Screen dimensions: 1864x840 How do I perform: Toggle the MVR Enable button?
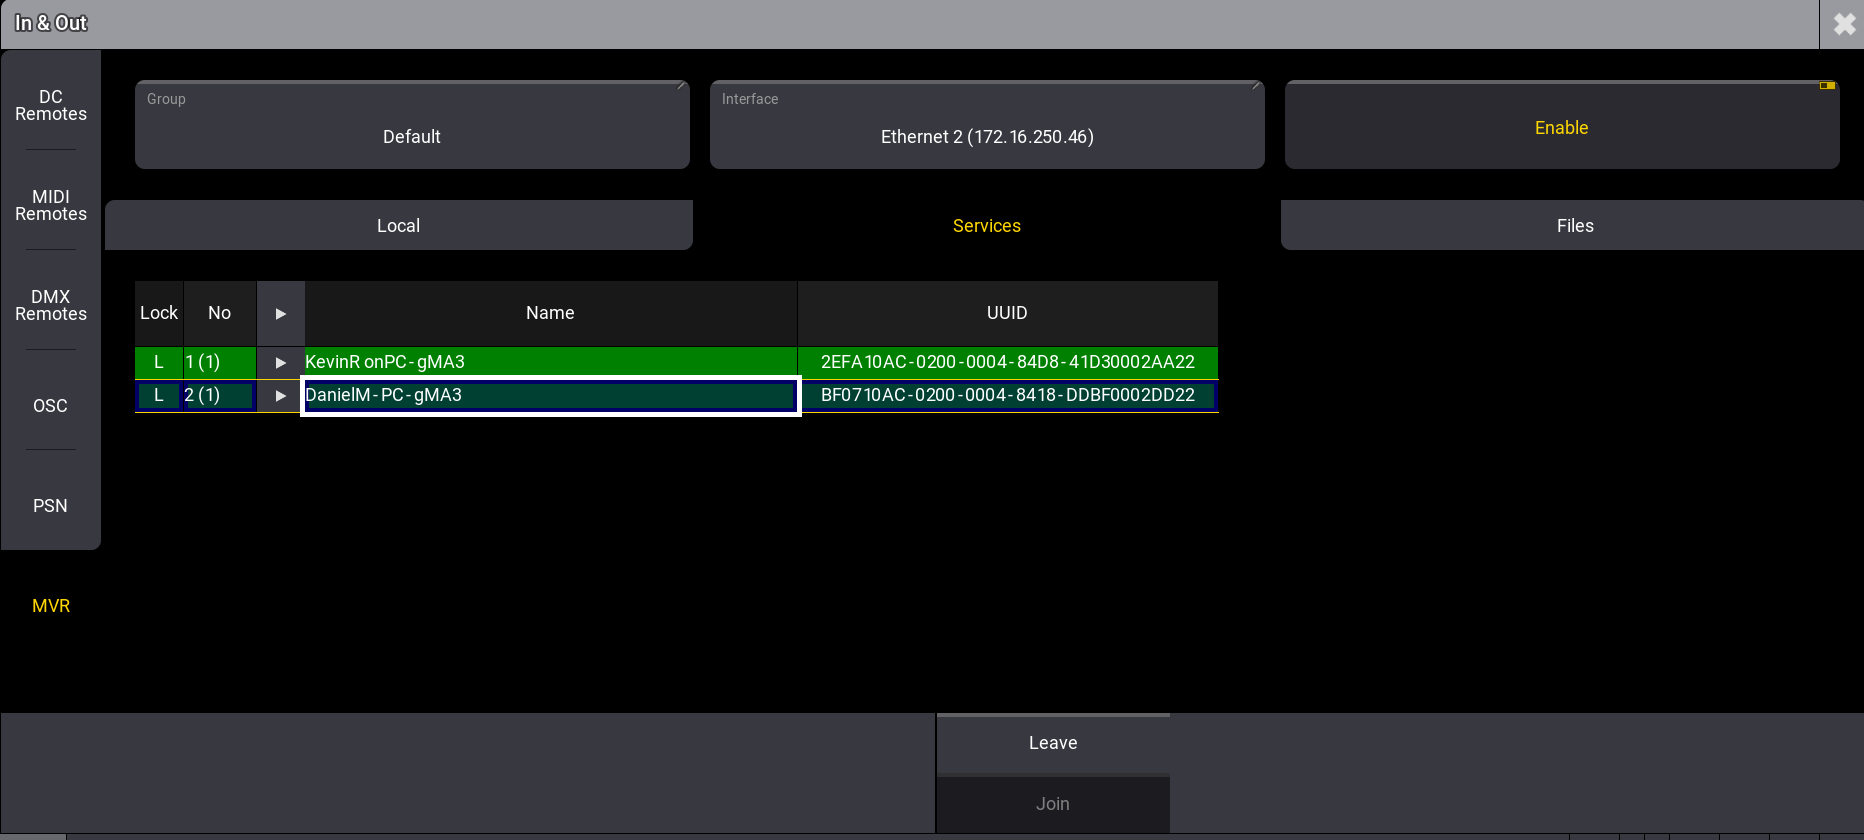coord(1561,126)
